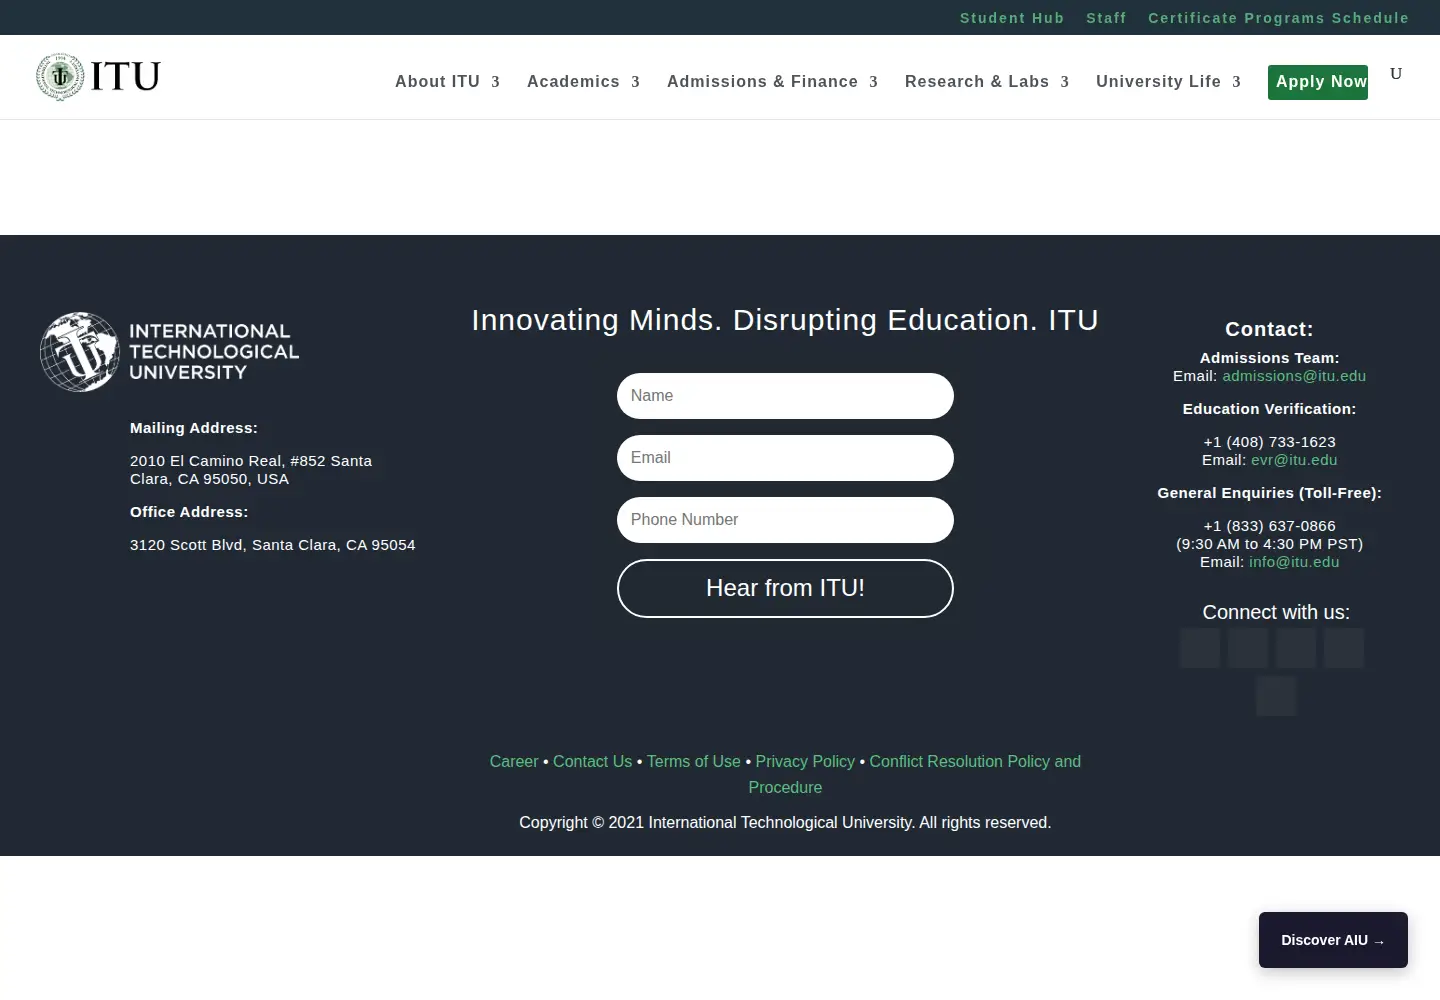Image resolution: width=1440 pixels, height=1000 pixels.
Task: Click the "Admissions Team:" label
Action: click(x=1269, y=358)
